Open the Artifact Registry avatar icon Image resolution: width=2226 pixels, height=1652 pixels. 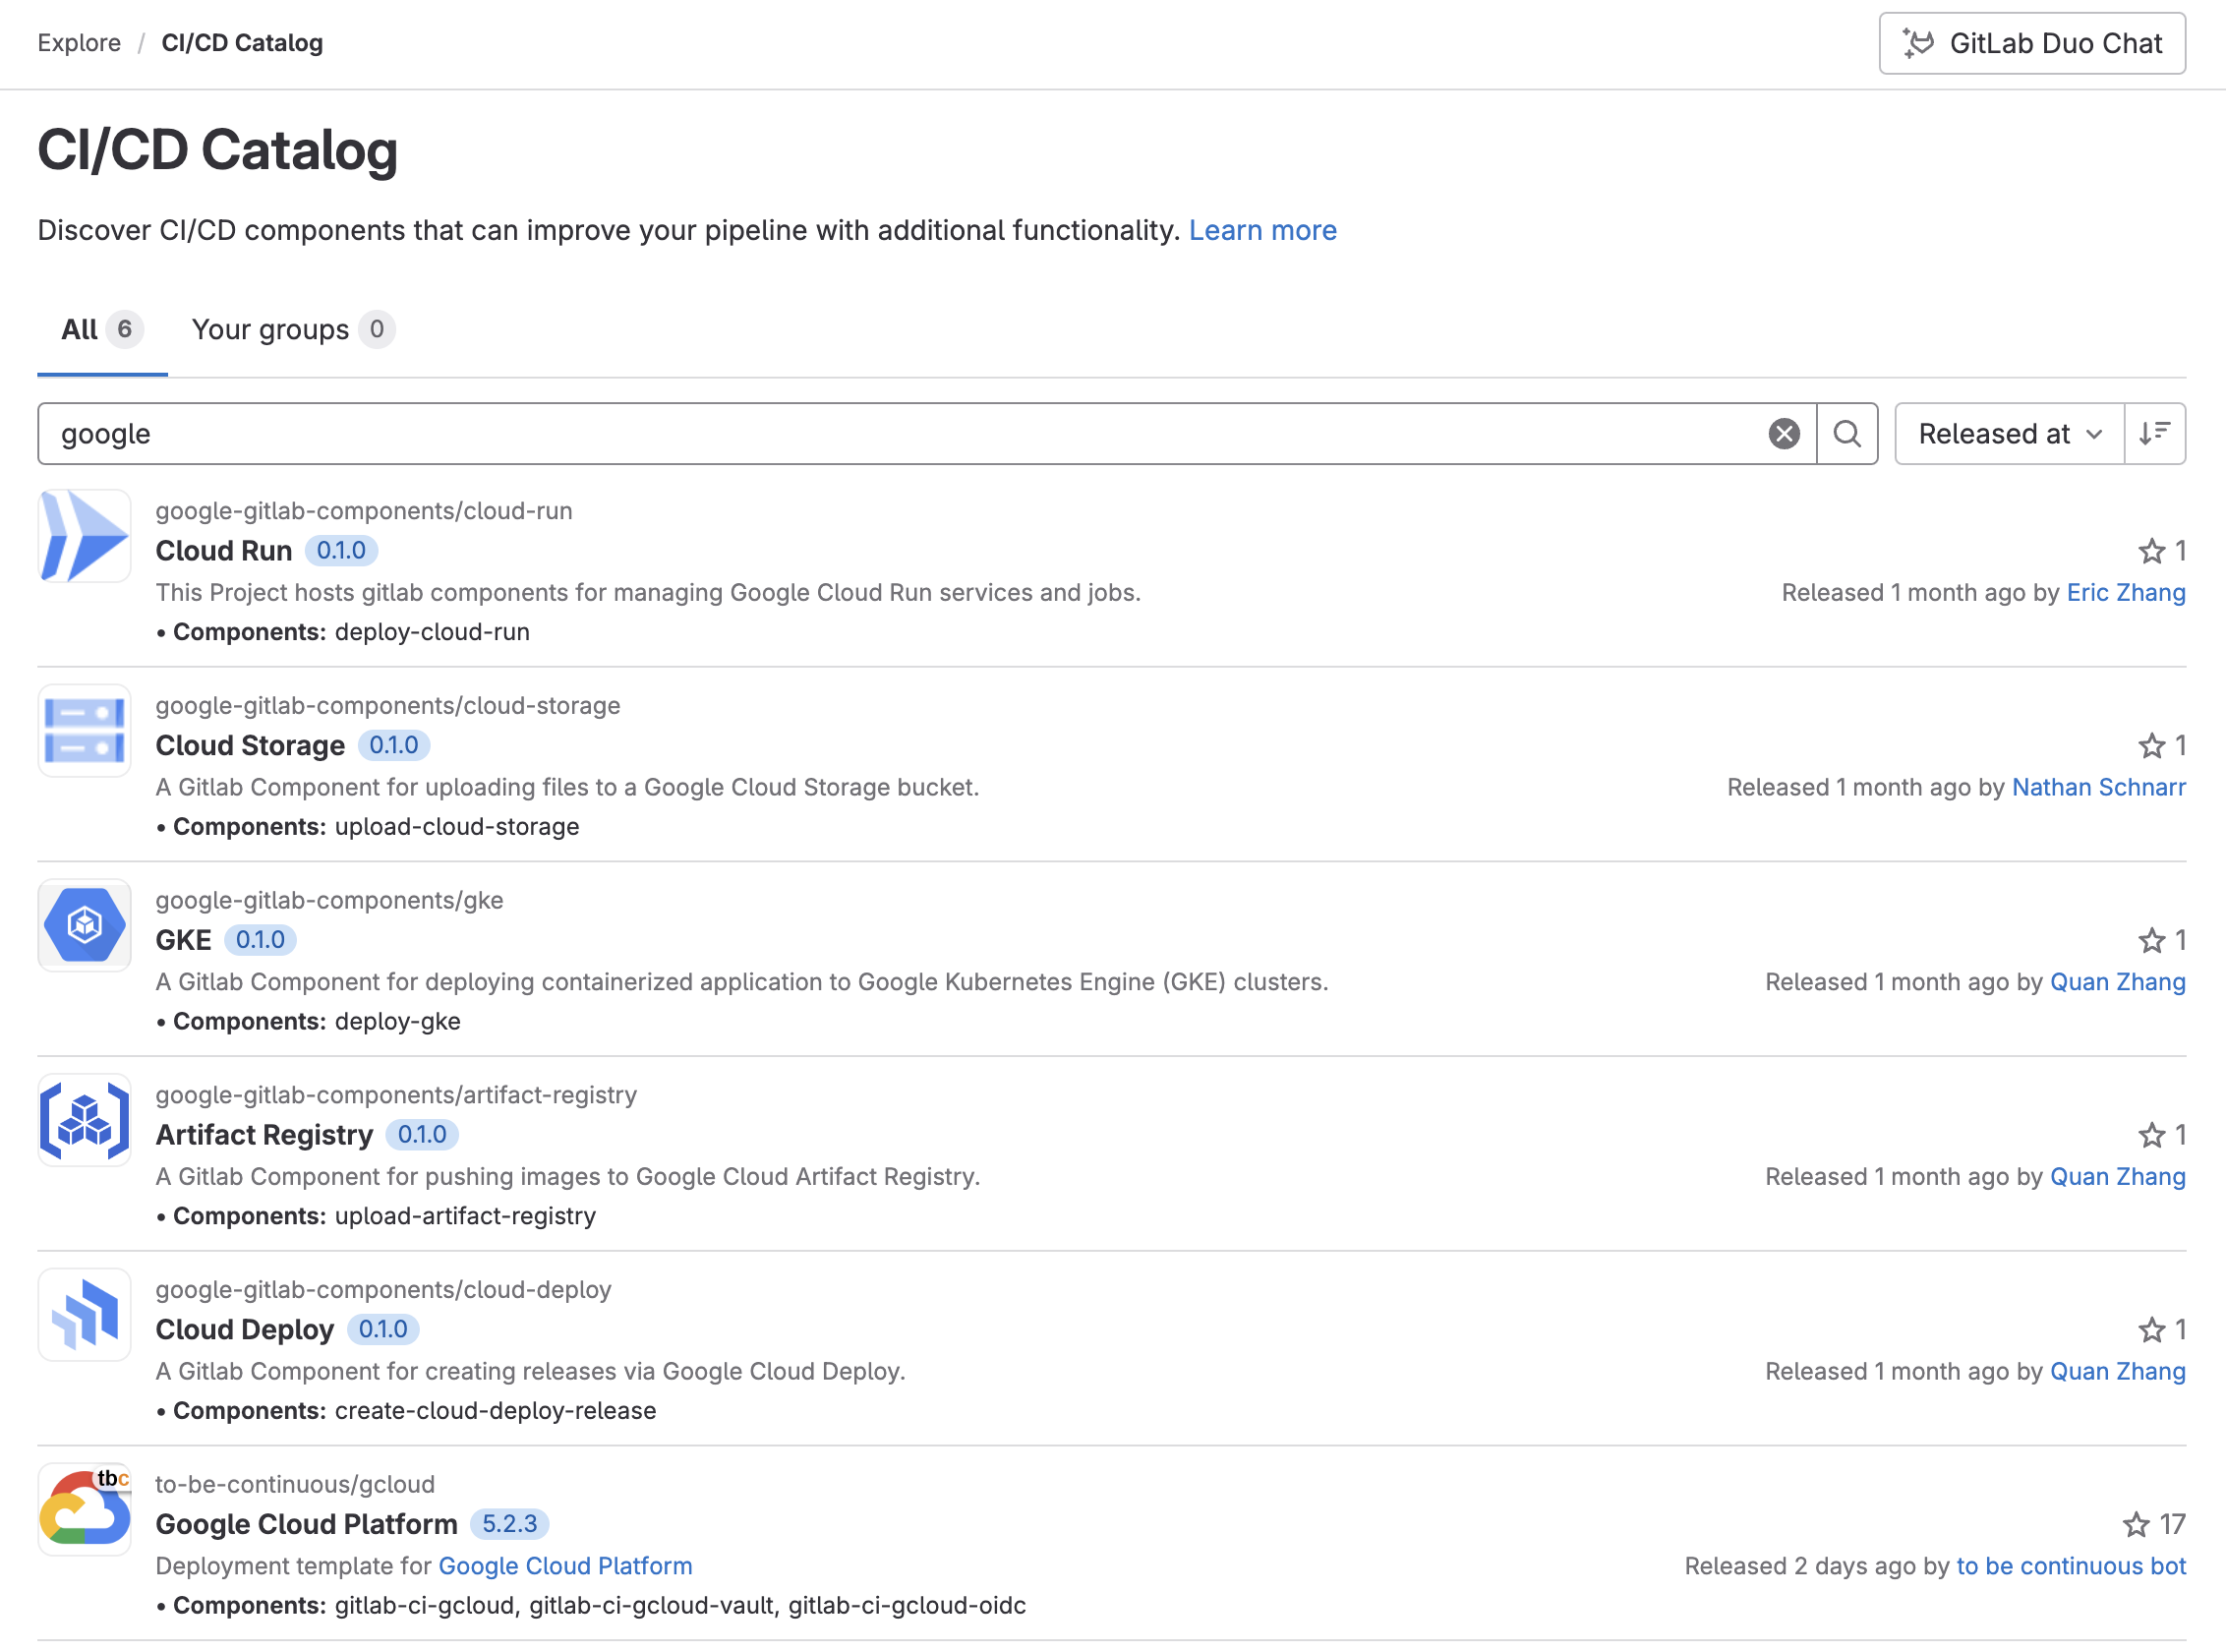coord(85,1121)
